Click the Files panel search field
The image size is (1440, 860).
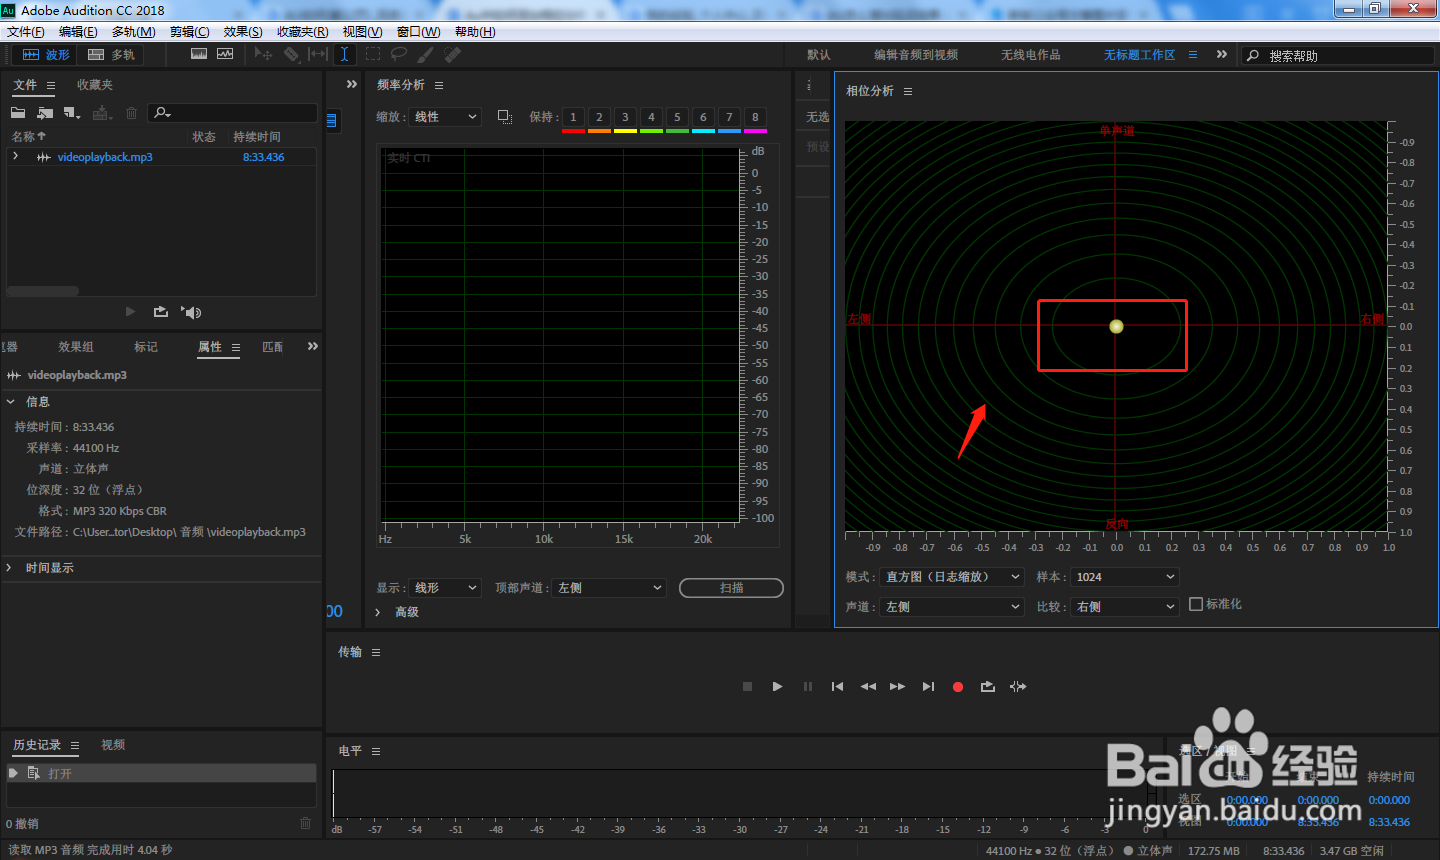(233, 113)
